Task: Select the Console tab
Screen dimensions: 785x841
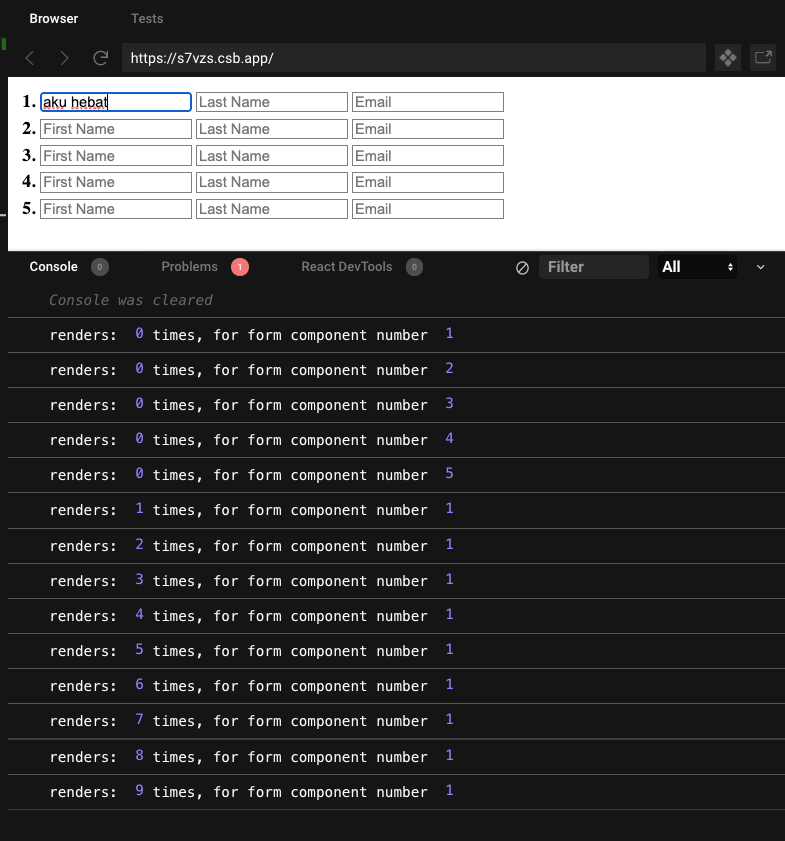Action: [54, 267]
